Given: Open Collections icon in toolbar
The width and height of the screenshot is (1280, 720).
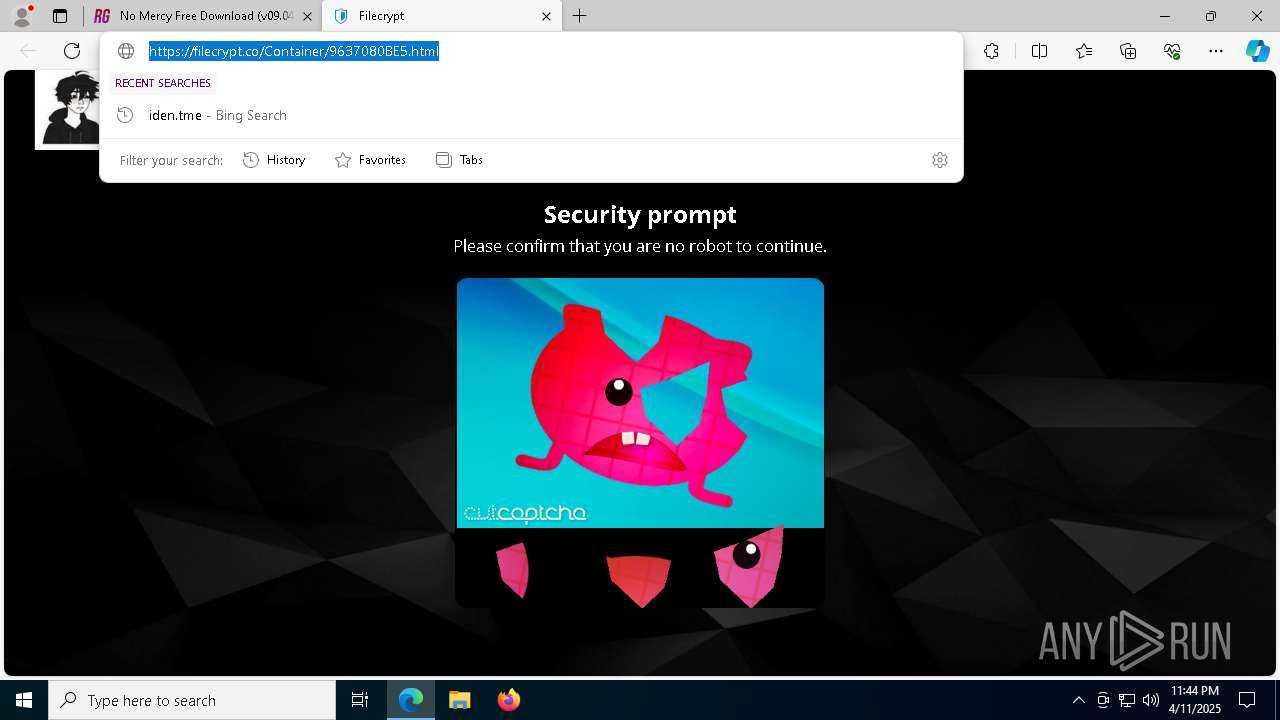Looking at the screenshot, I should click(1128, 51).
